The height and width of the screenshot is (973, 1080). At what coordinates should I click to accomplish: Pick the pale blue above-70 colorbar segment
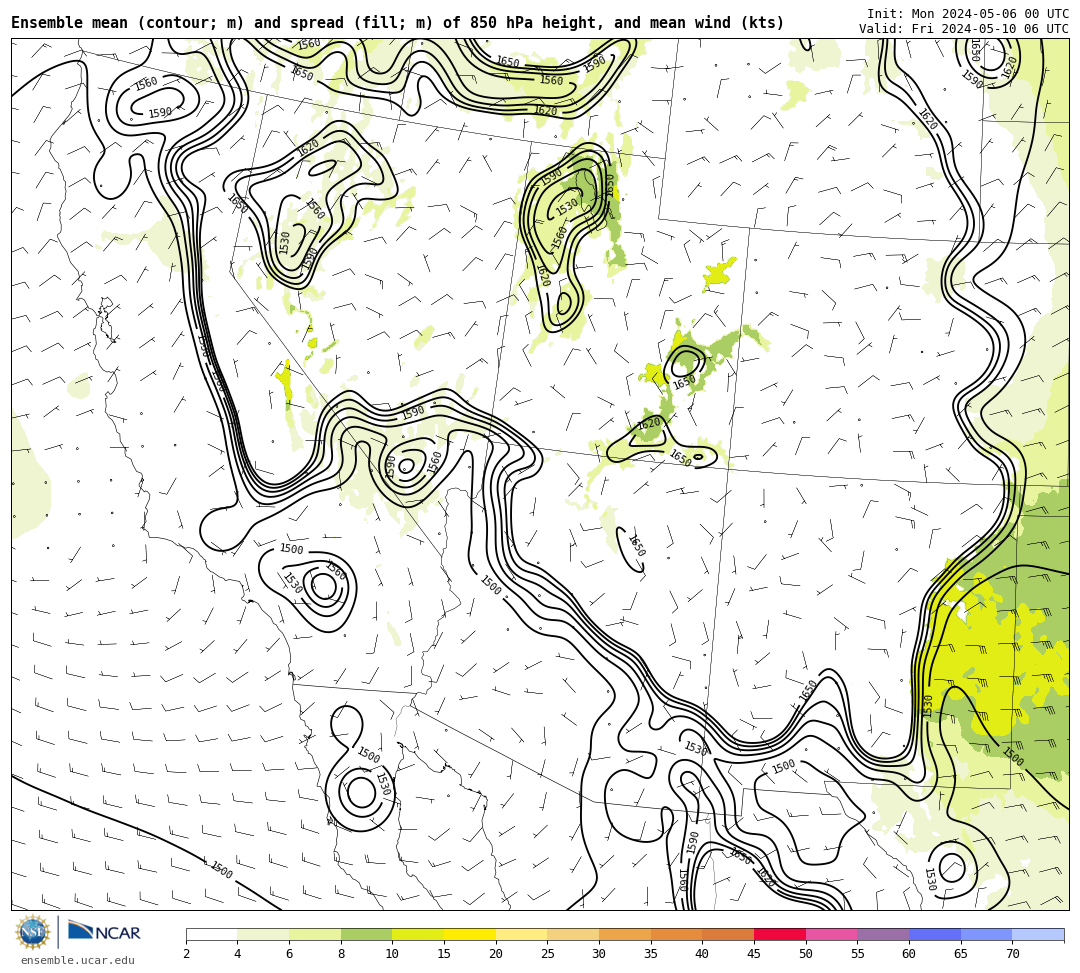point(1038,934)
